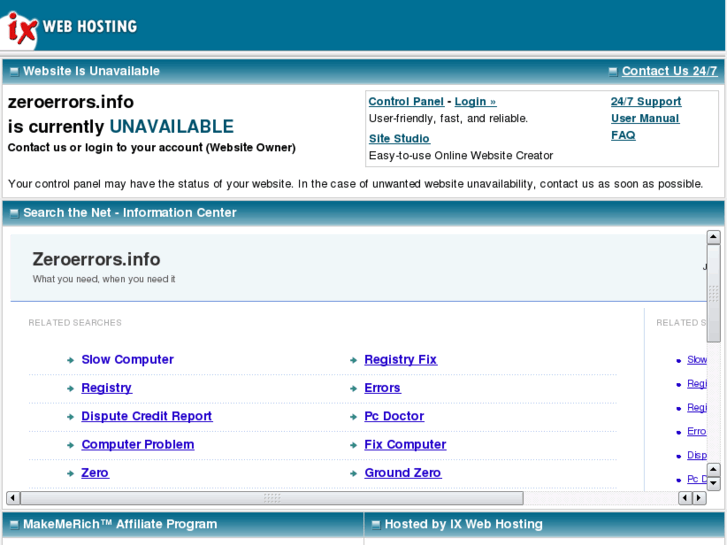Screen dimensions: 727x545
Task: Click the arrow icon beside Ground Zero
Action: point(353,473)
